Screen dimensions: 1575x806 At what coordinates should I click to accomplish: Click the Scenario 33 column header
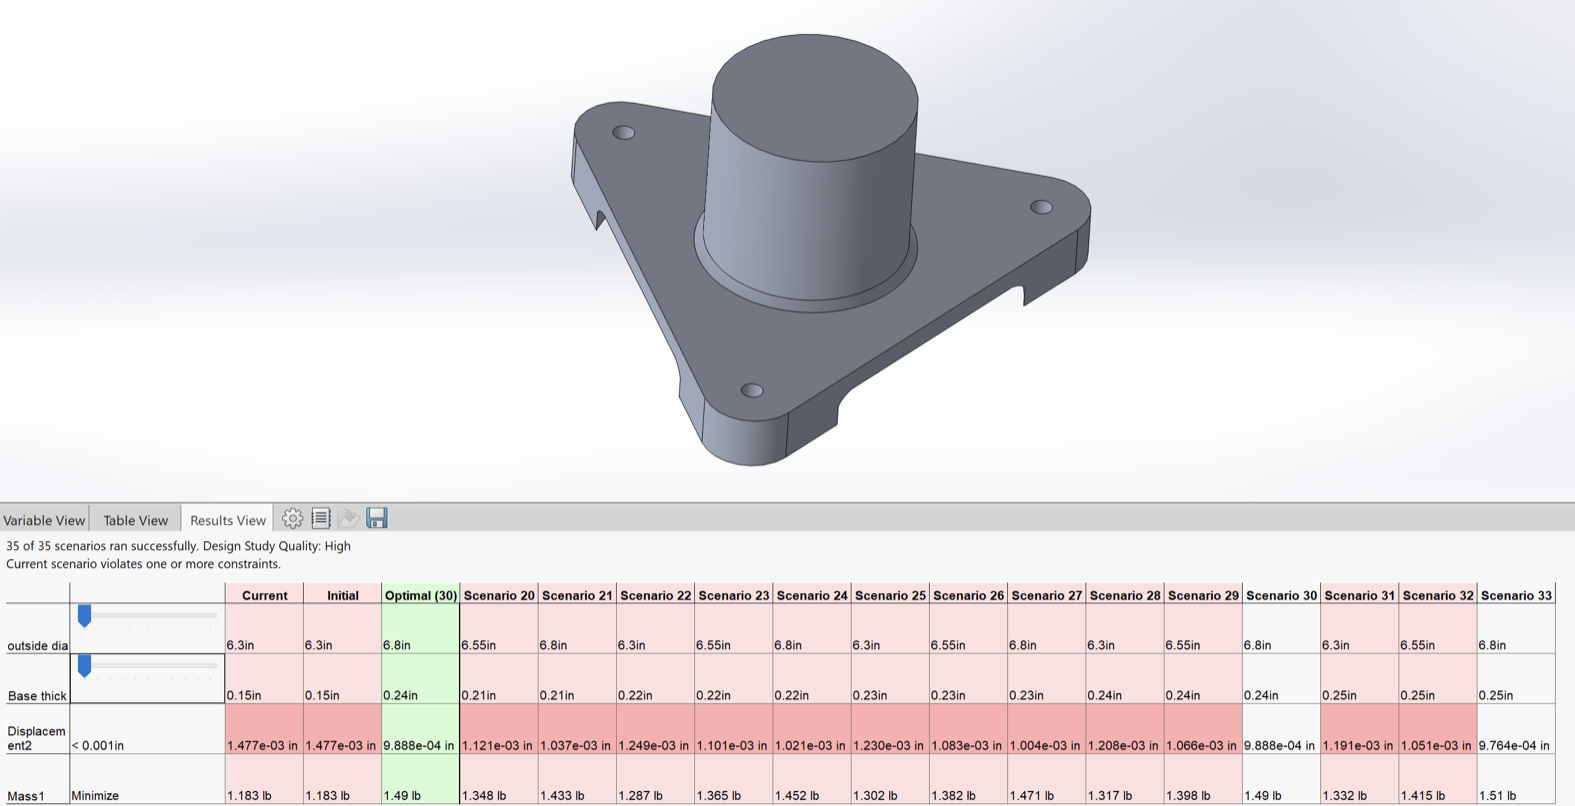[x=1516, y=595]
